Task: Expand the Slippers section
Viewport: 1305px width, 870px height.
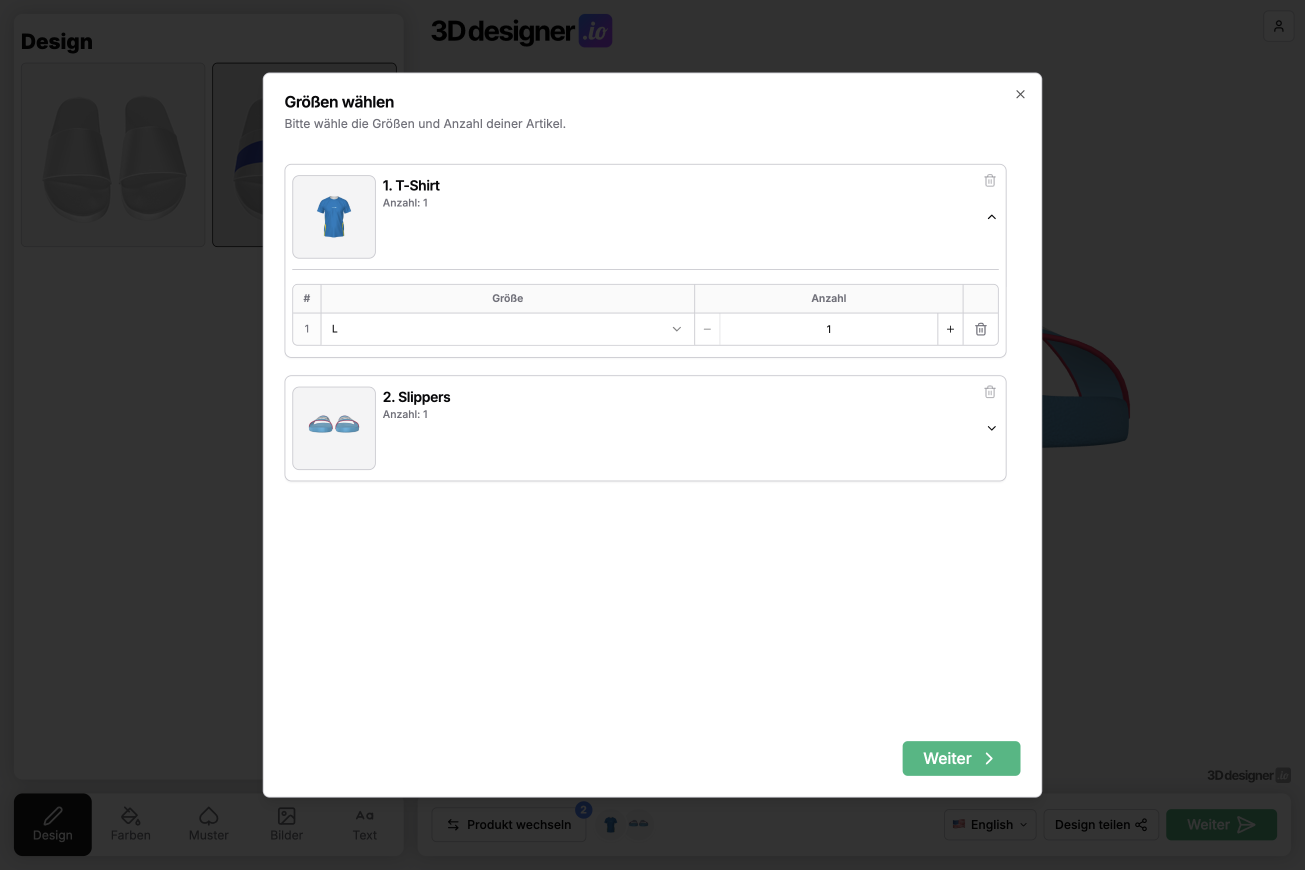Action: click(x=991, y=428)
